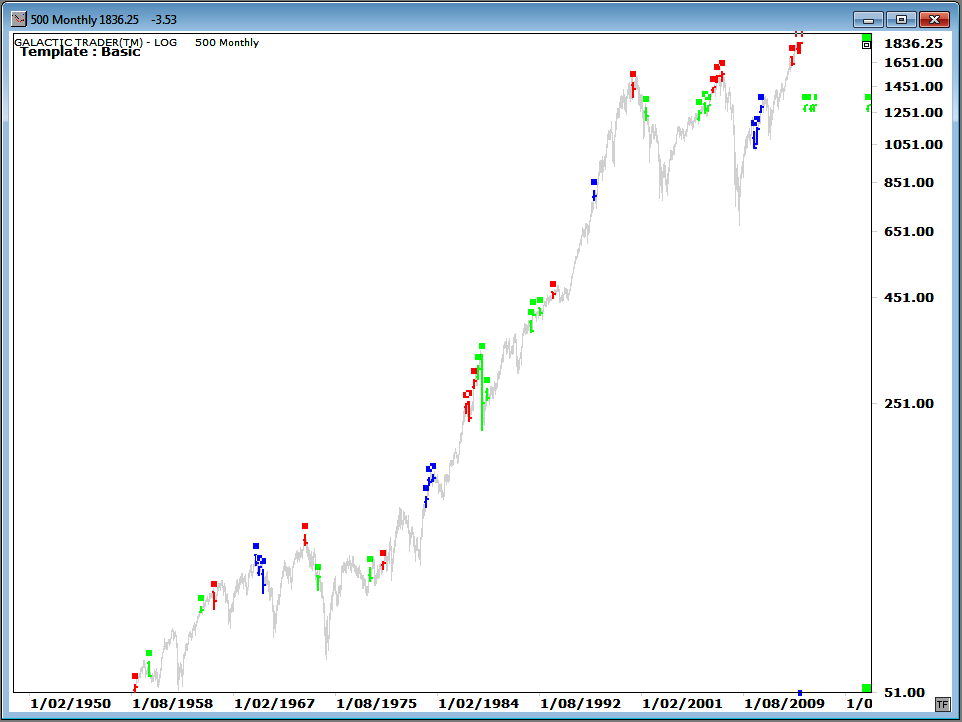Click the 1836.25 price axis label
This screenshot has height=722, width=962.
913,44
